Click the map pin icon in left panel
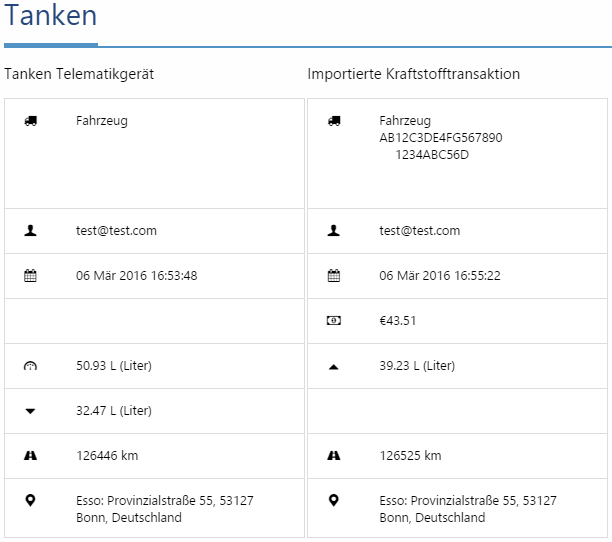Screen dimensions: 612x542 pyautogui.click(x=30, y=500)
